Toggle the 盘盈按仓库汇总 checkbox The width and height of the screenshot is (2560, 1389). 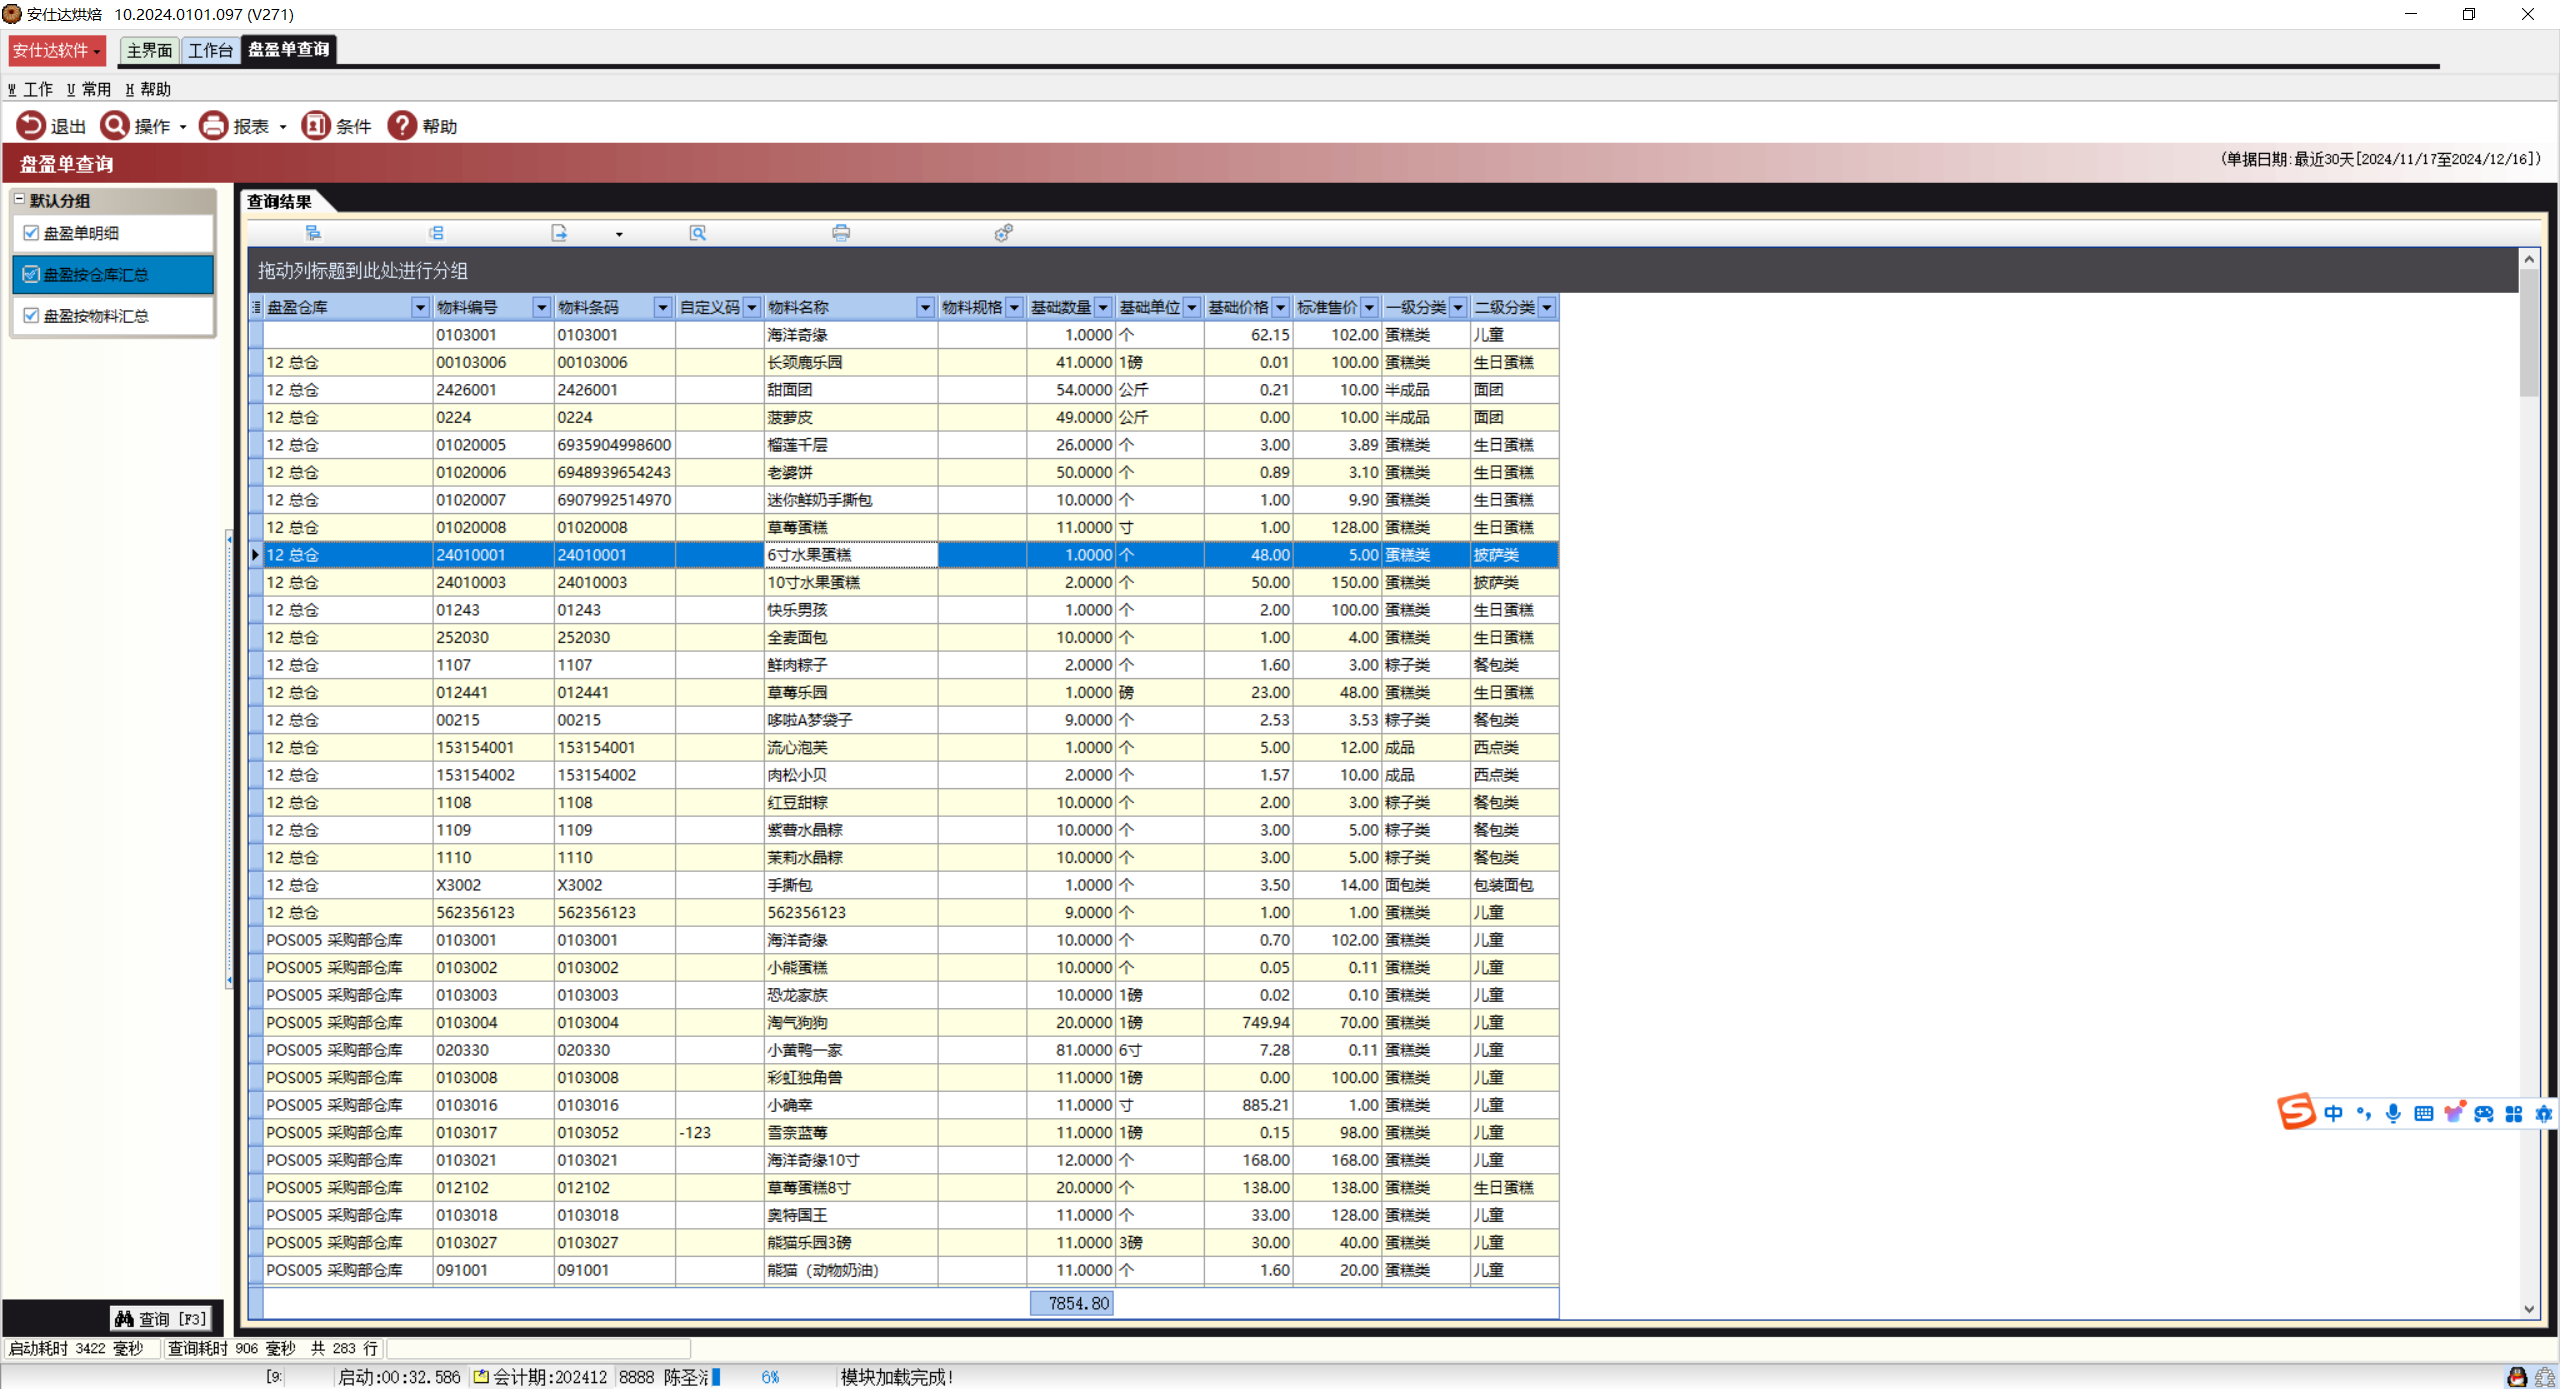[x=31, y=274]
